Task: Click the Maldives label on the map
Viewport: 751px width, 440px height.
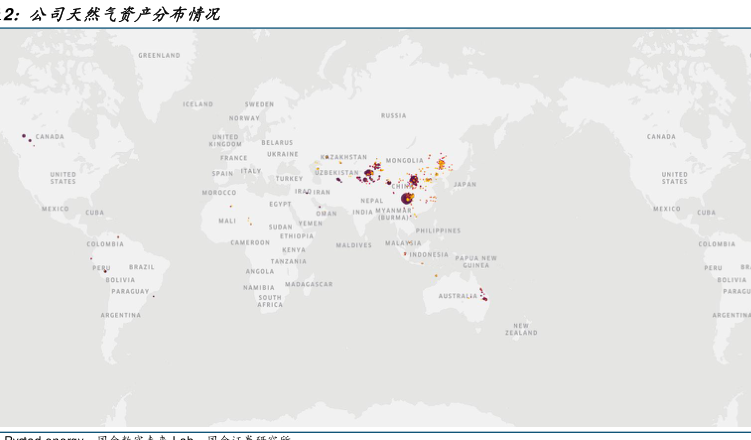Action: (354, 245)
